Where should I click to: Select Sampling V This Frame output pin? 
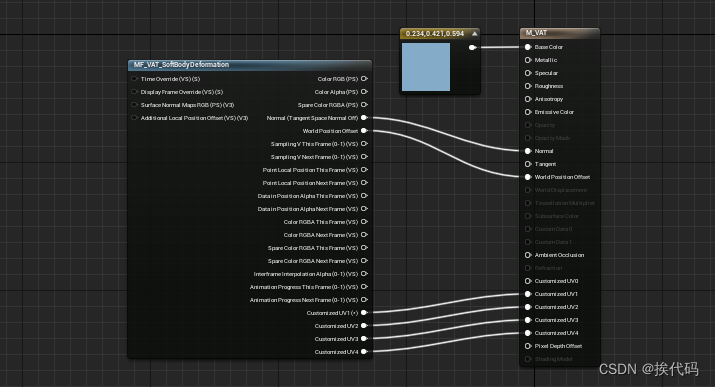click(364, 144)
